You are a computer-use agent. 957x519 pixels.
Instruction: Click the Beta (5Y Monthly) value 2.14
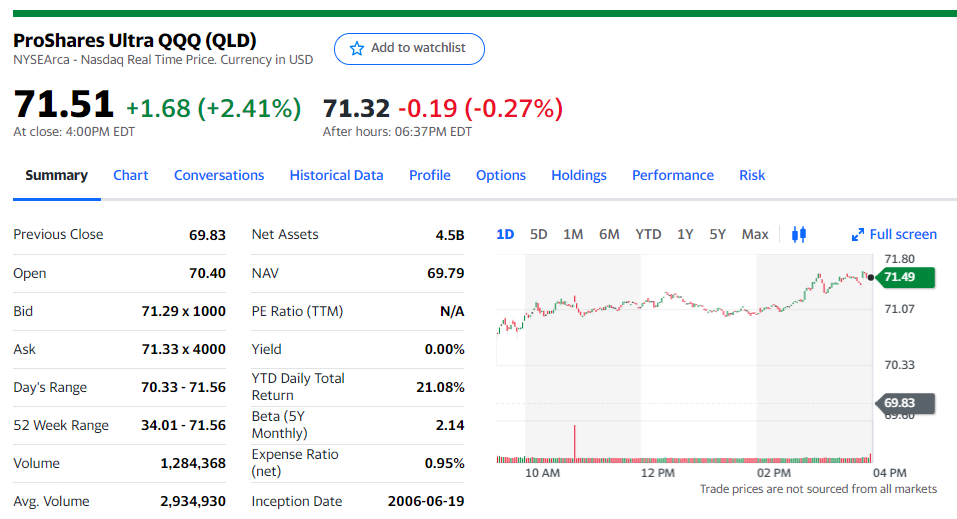tap(450, 425)
